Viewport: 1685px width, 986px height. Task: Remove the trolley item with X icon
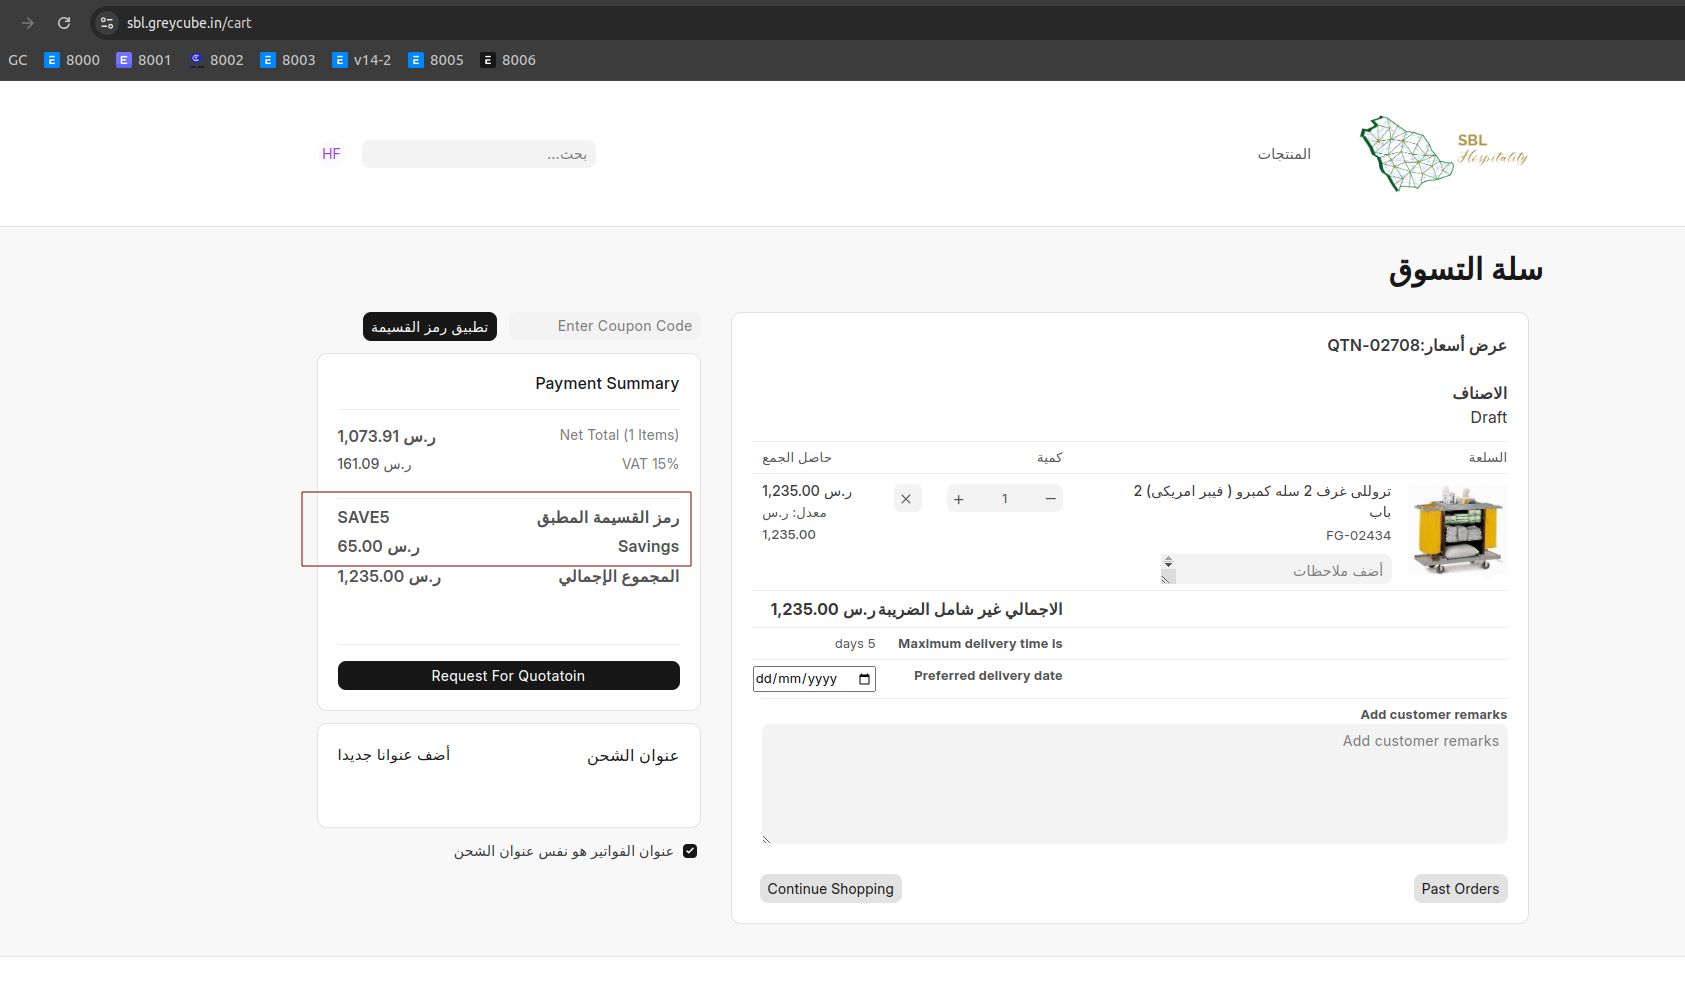(906, 499)
